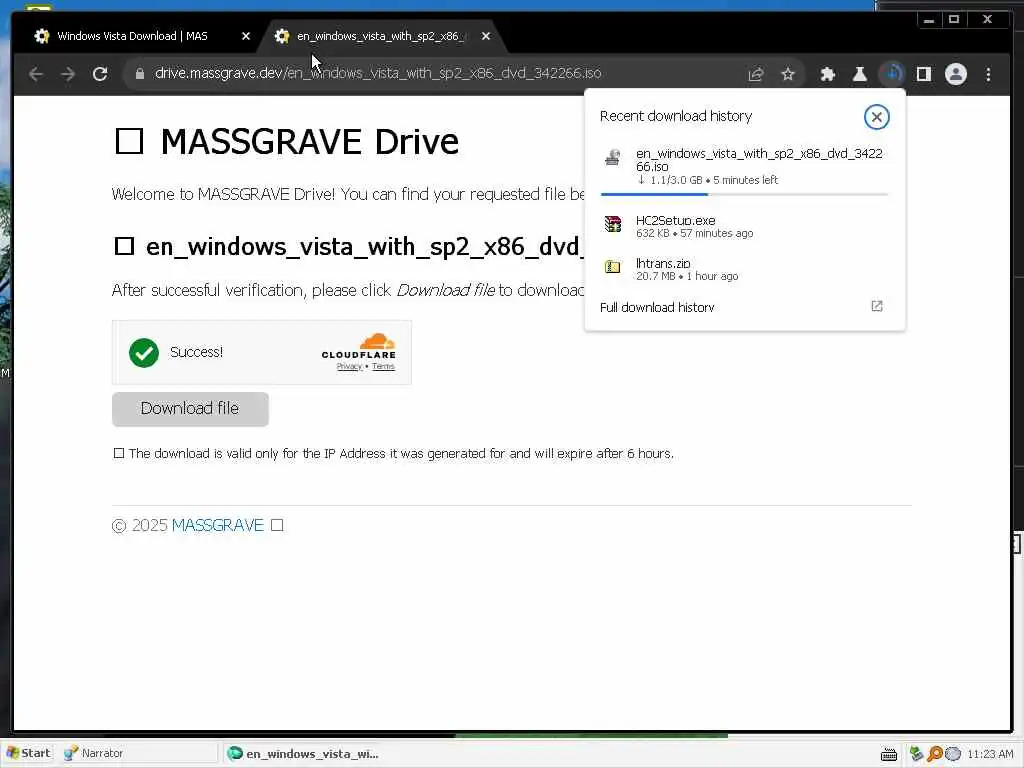Click the taskbar clock showing 11:23 AM
The width and height of the screenshot is (1024, 768).
[x=990, y=754]
